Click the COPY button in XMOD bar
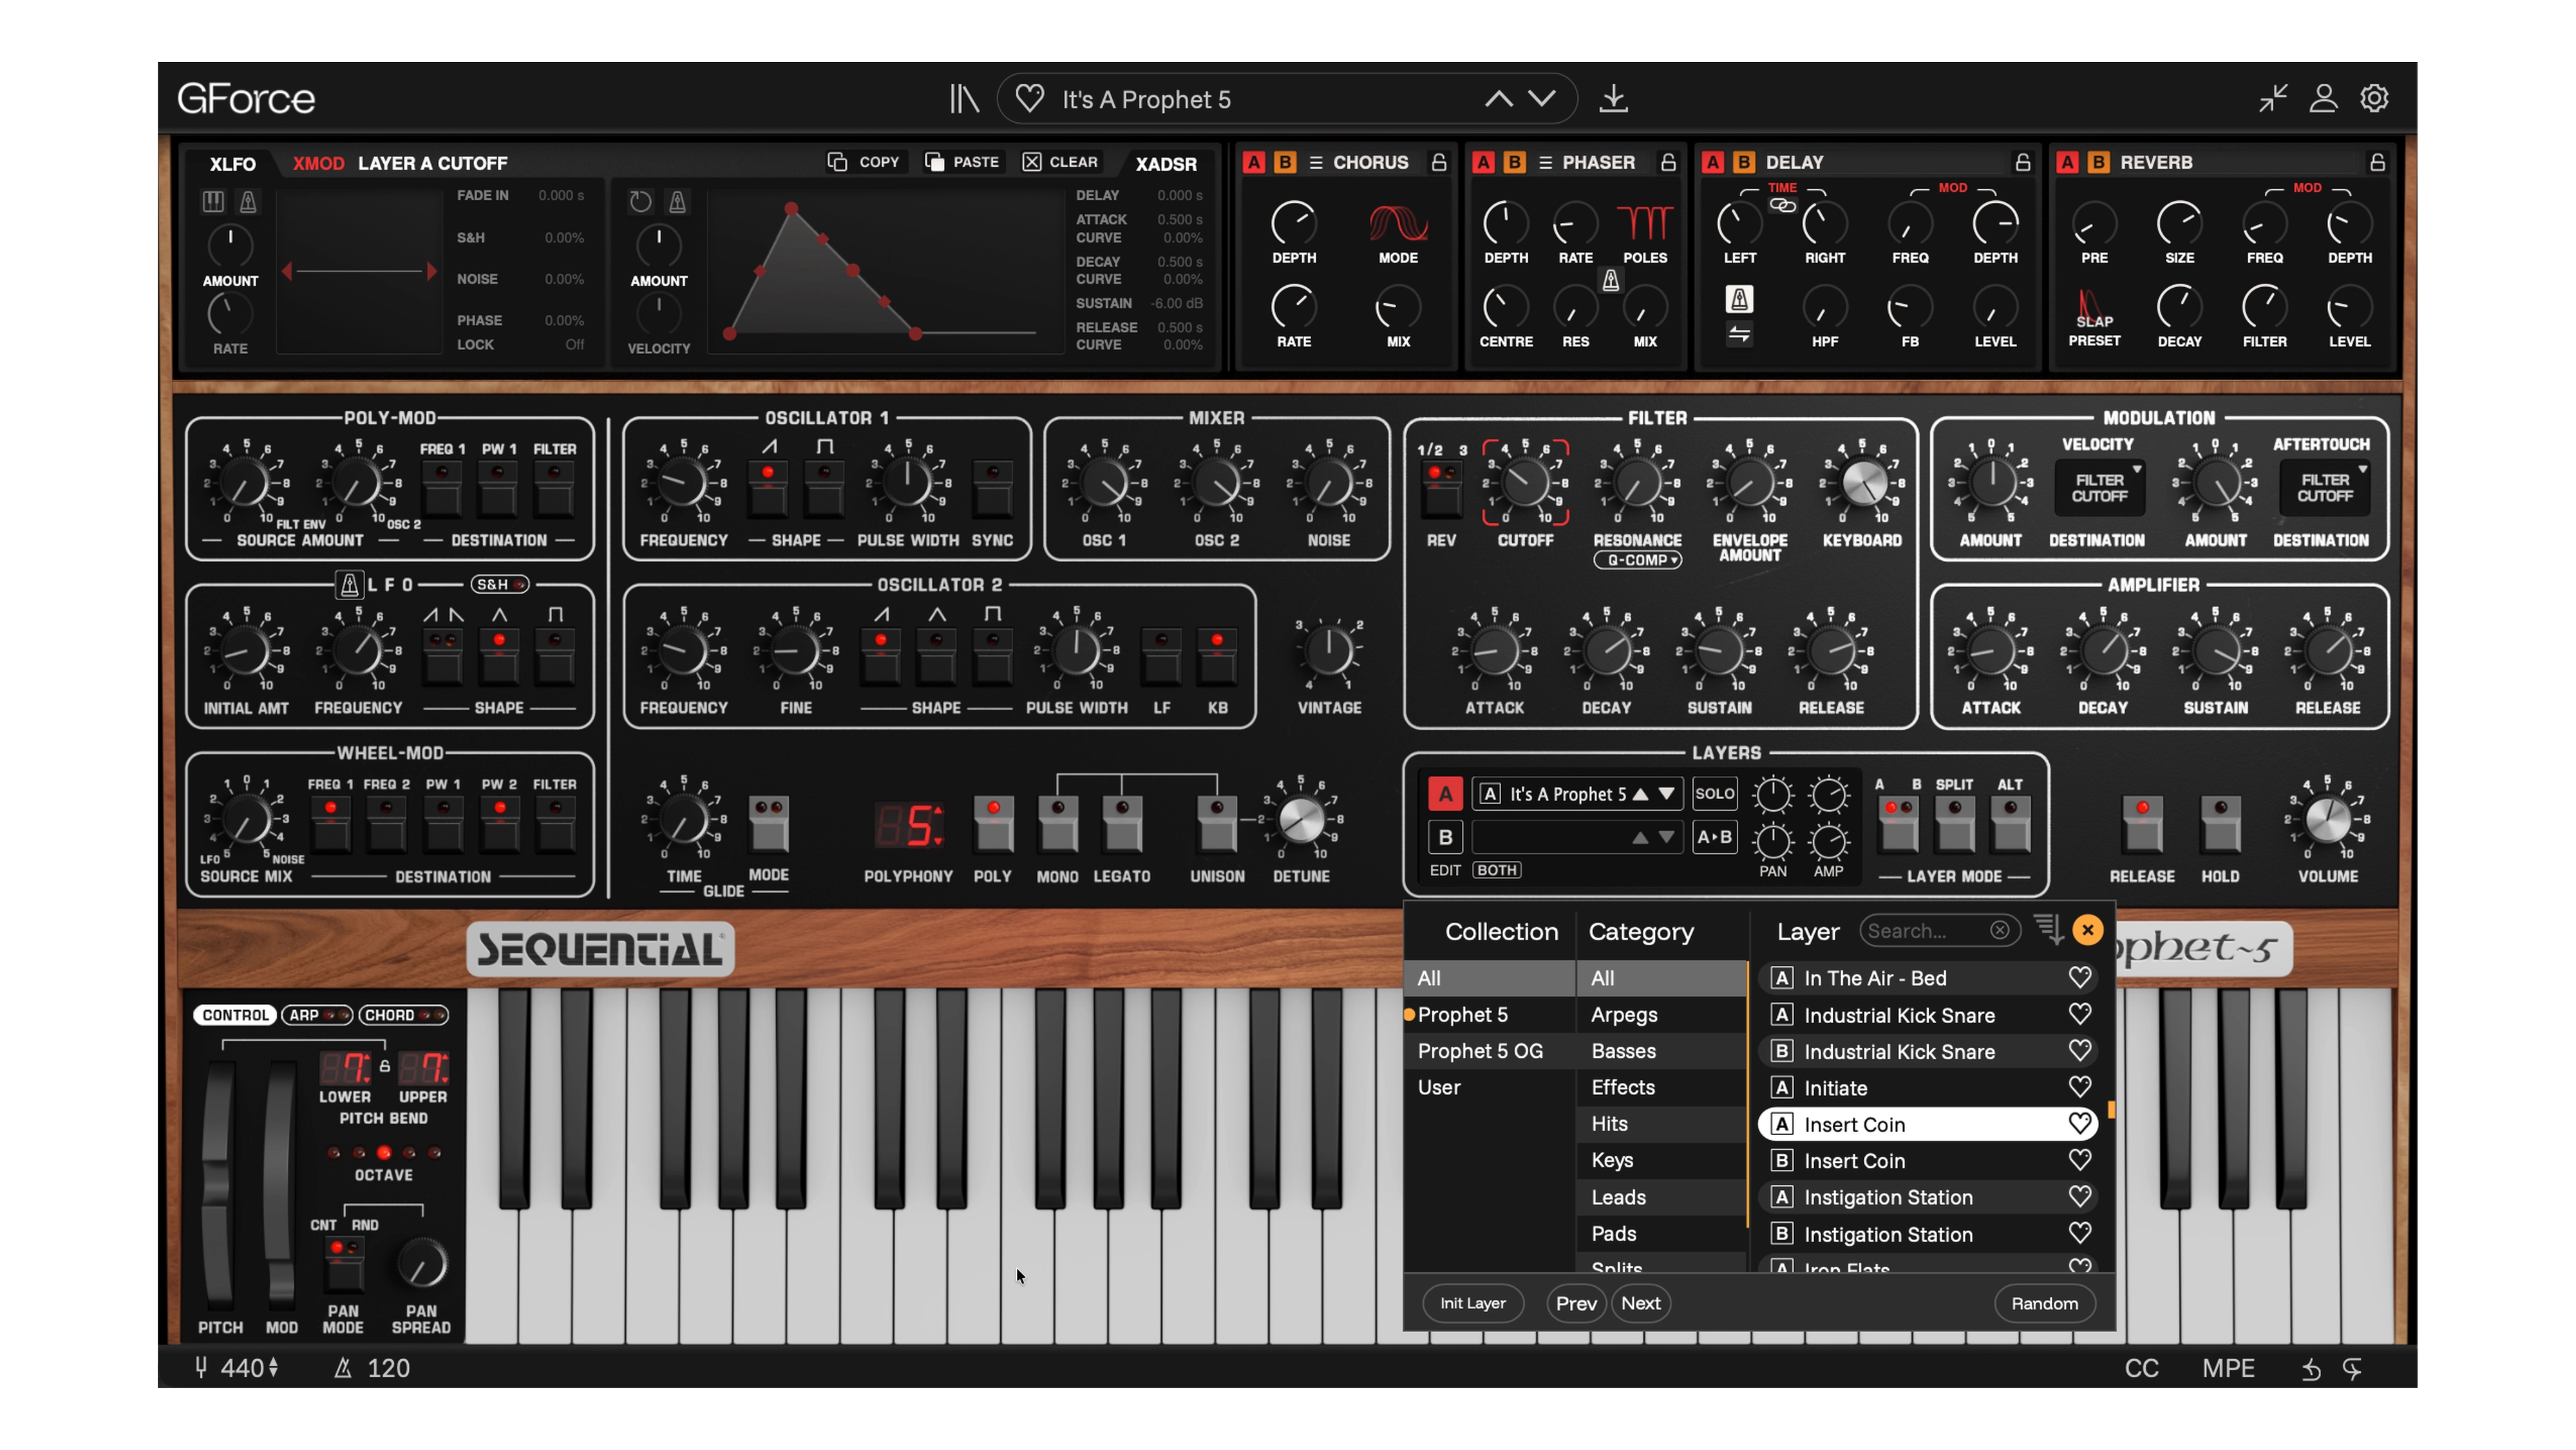Viewport: 2576px width, 1450px height. click(x=864, y=162)
